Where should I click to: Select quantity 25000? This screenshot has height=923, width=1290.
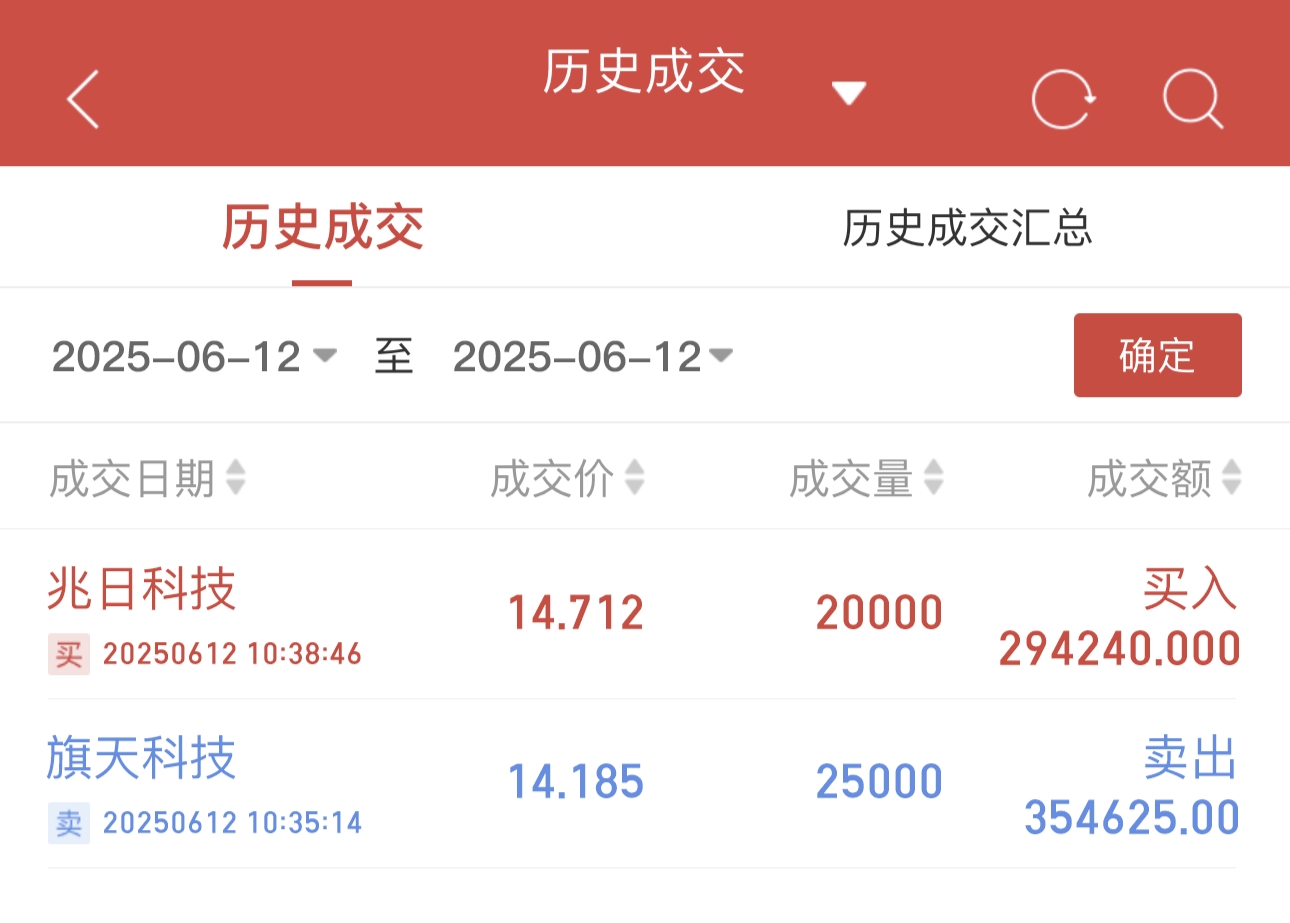(x=880, y=781)
